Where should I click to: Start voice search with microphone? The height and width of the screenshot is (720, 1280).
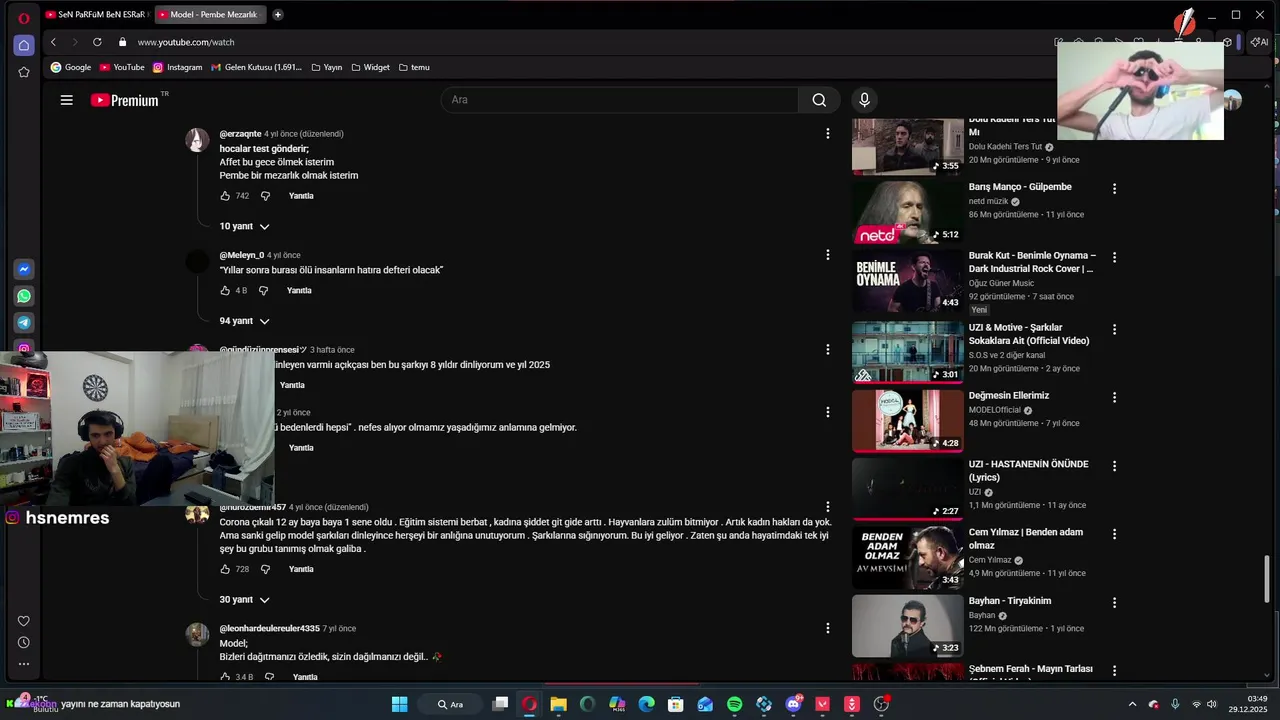(865, 100)
